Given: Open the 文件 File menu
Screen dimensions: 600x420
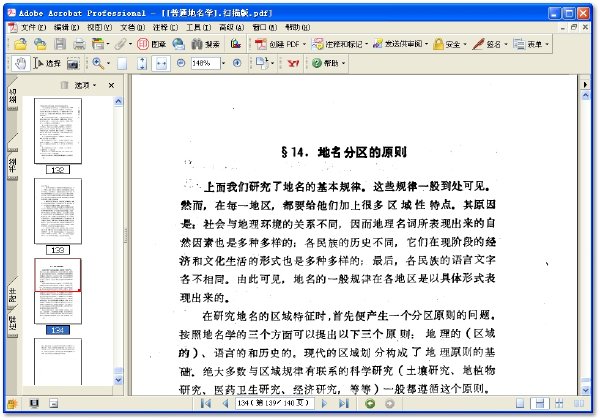Looking at the screenshot, I should coord(33,27).
